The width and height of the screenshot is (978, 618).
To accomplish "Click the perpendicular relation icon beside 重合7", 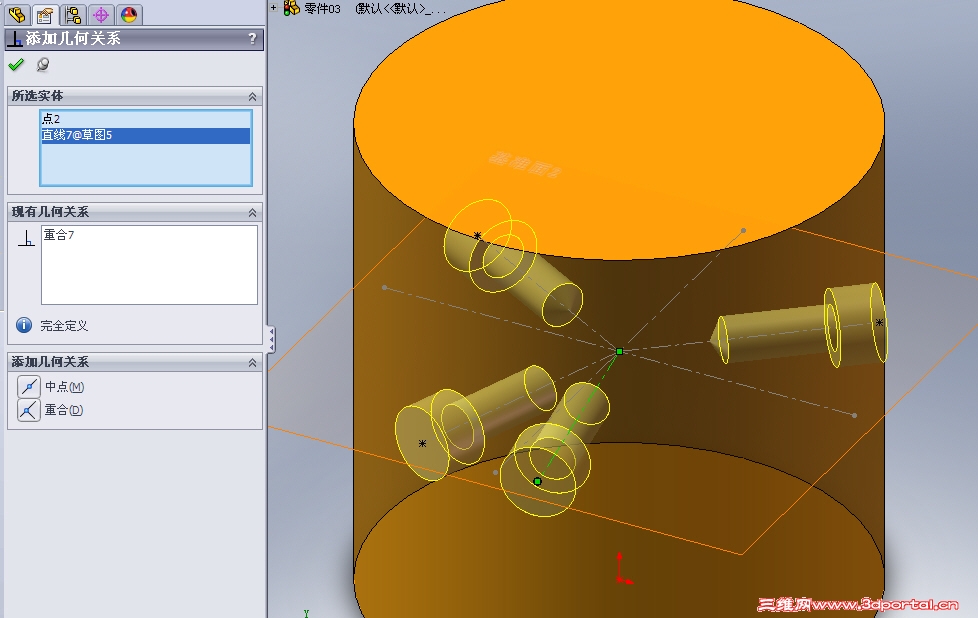I will point(26,238).
